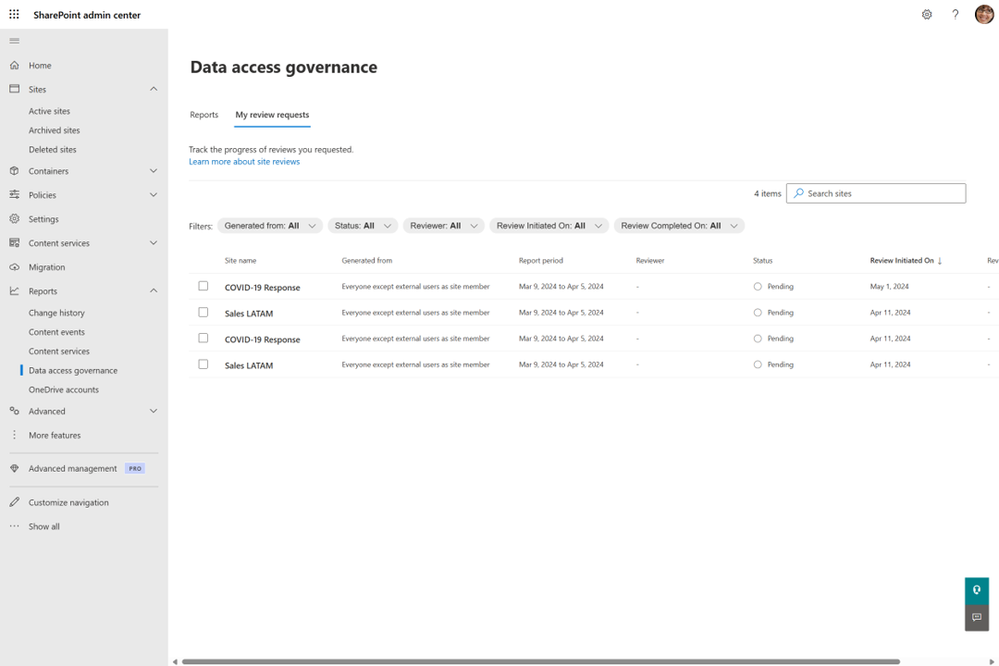Viewport: 999px width, 666px height.
Task: Open OneDrive accounts in sidebar
Action: pos(64,389)
